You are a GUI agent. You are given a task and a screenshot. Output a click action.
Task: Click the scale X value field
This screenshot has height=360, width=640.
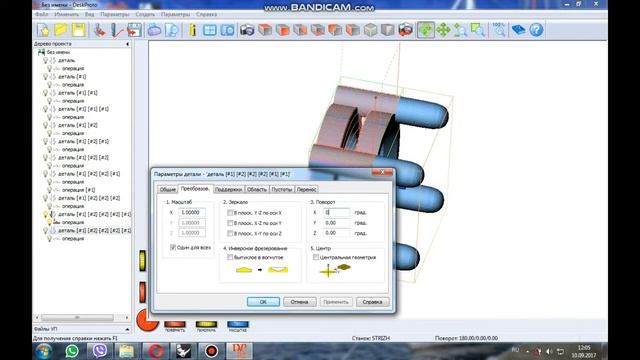192,212
